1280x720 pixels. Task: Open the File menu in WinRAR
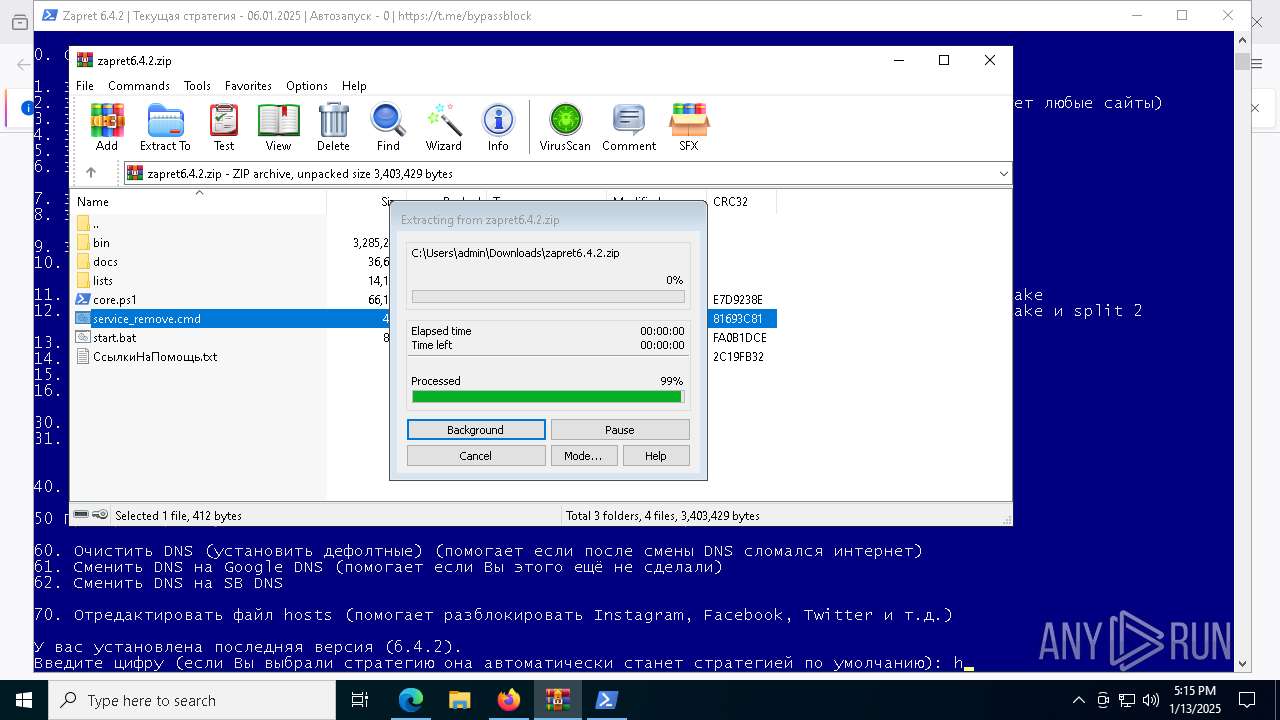pos(85,86)
